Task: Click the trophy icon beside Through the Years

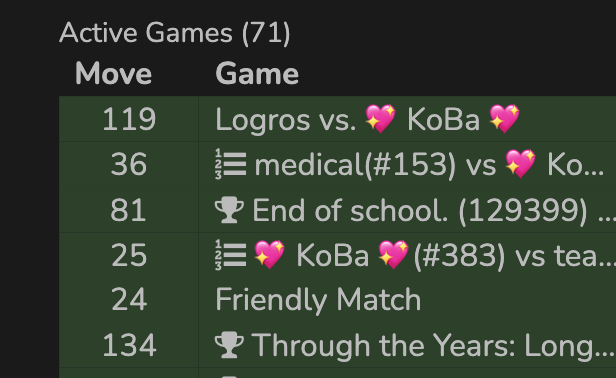Action: pyautogui.click(x=229, y=345)
